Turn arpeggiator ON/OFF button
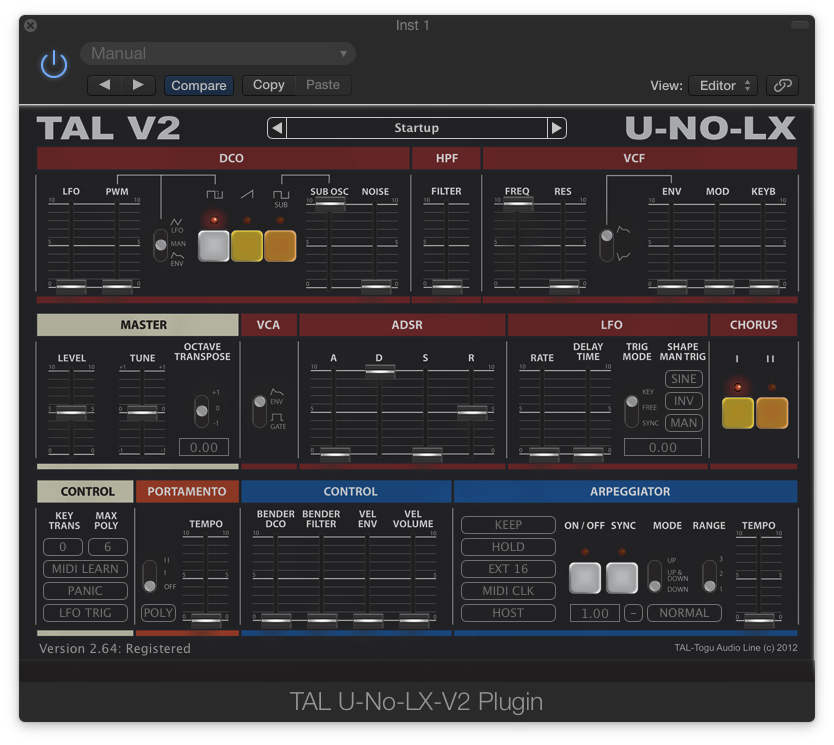Image resolution: width=834 pixels, height=745 pixels. point(585,578)
